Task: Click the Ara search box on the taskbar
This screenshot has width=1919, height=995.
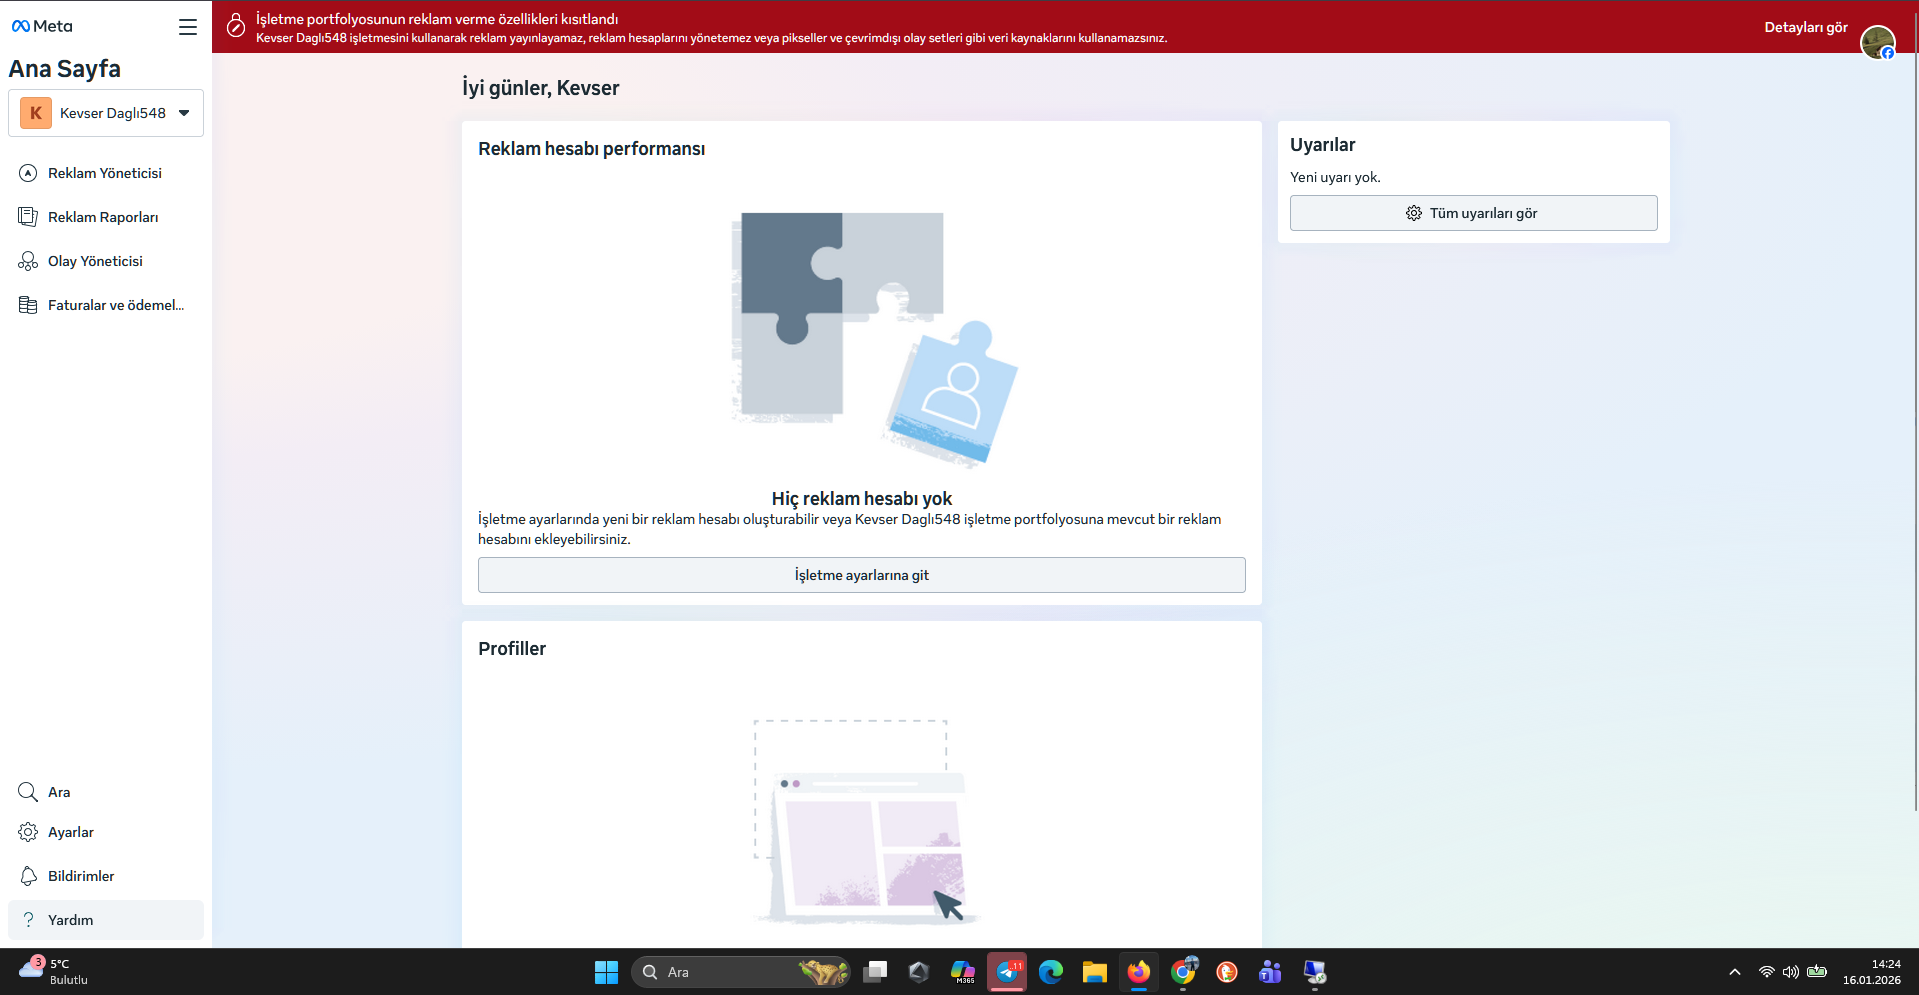Action: click(741, 972)
